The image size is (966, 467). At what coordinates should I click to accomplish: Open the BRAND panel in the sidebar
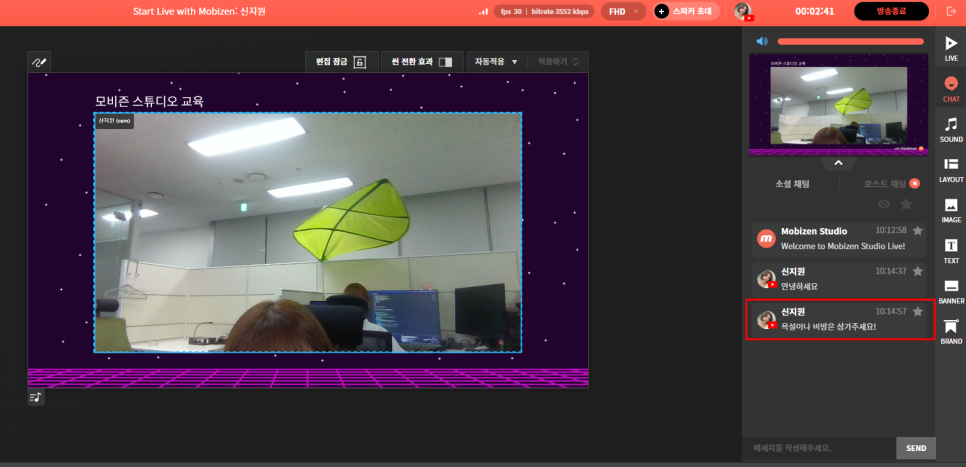click(951, 331)
